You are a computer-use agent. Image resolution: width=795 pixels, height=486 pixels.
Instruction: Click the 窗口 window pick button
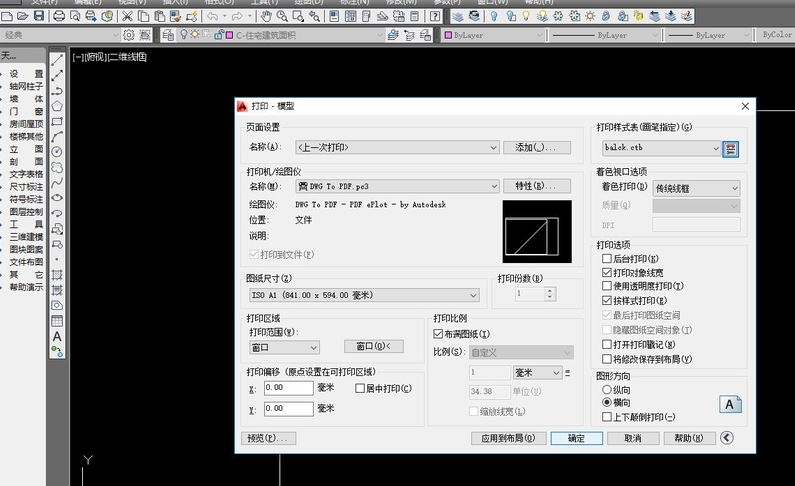[374, 346]
